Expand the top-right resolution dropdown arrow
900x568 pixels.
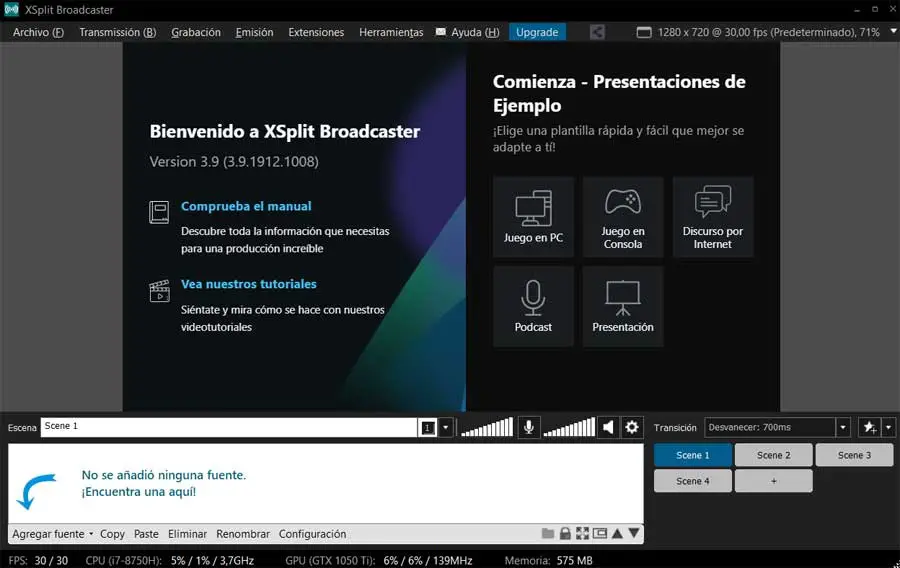893,30
